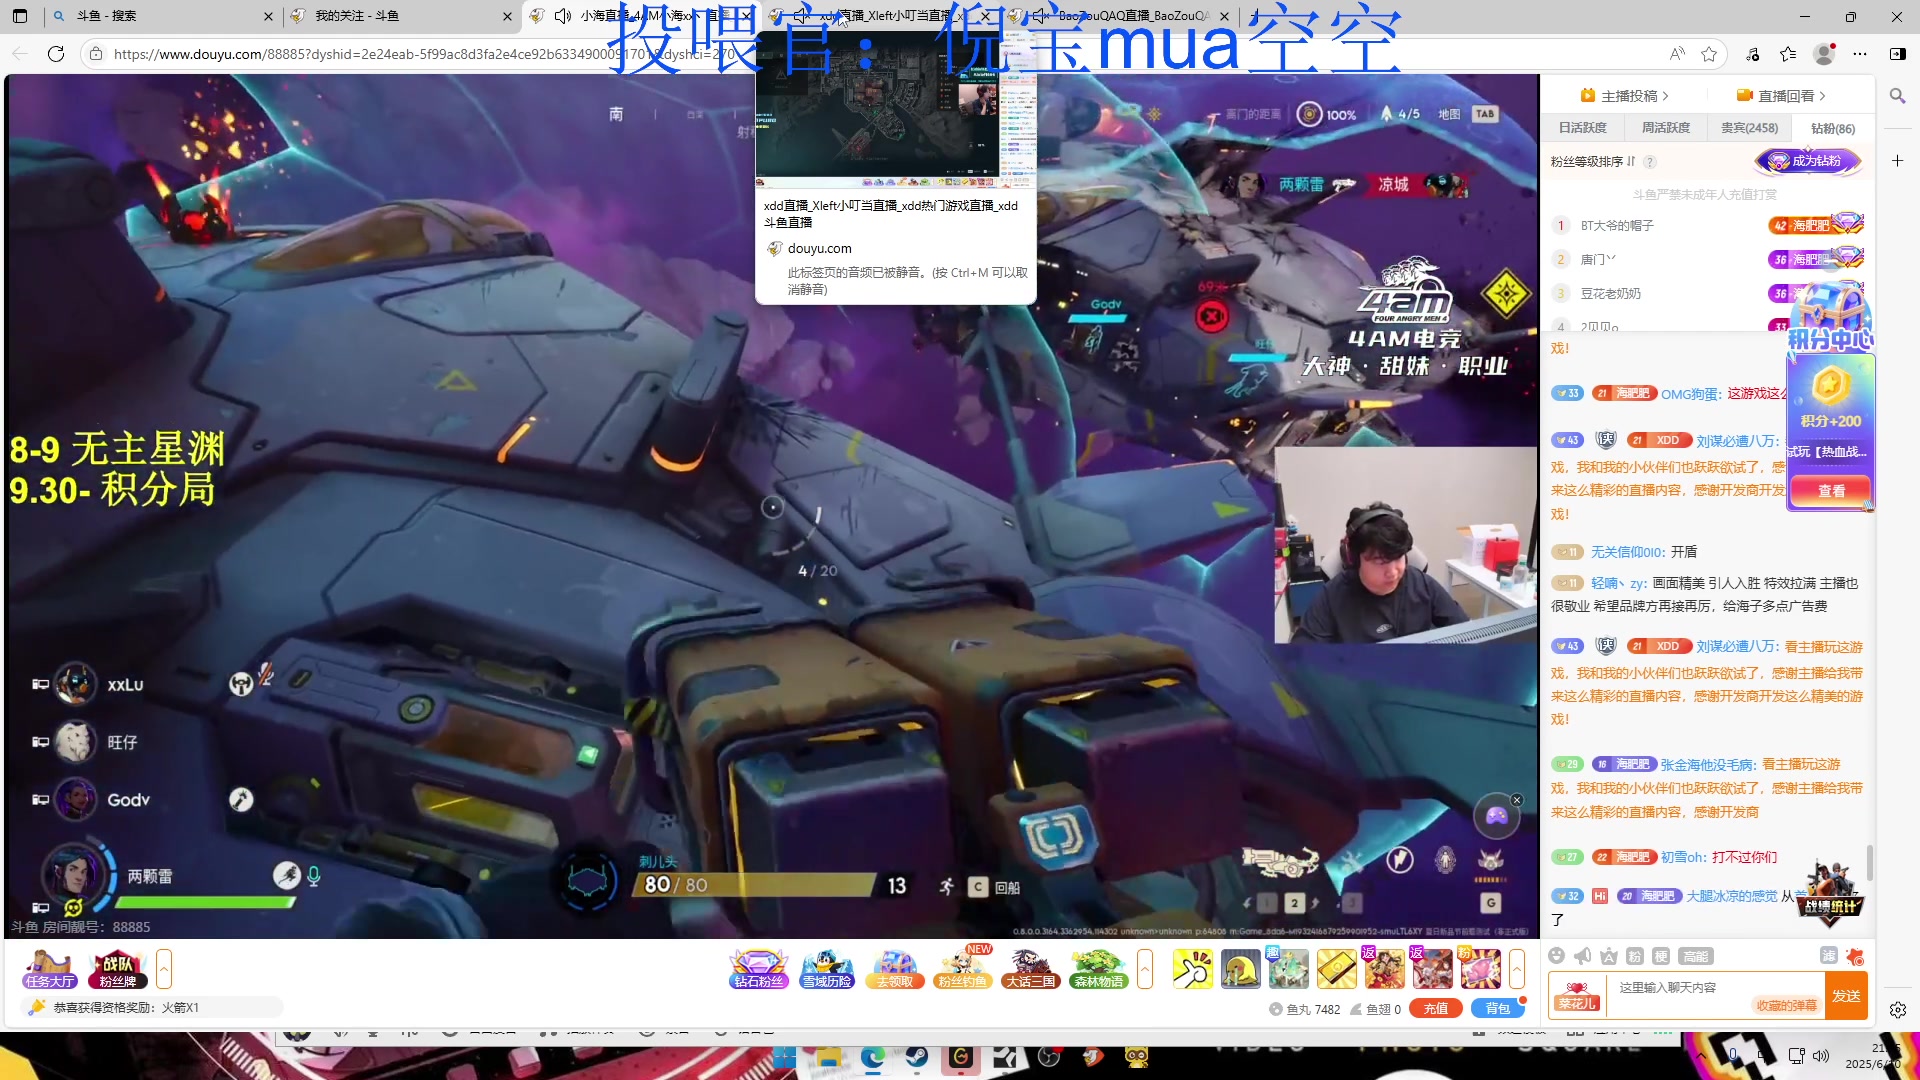The height and width of the screenshot is (1080, 1920).
Task: Toggle the 粉 fan chat option
Action: [1634, 956]
